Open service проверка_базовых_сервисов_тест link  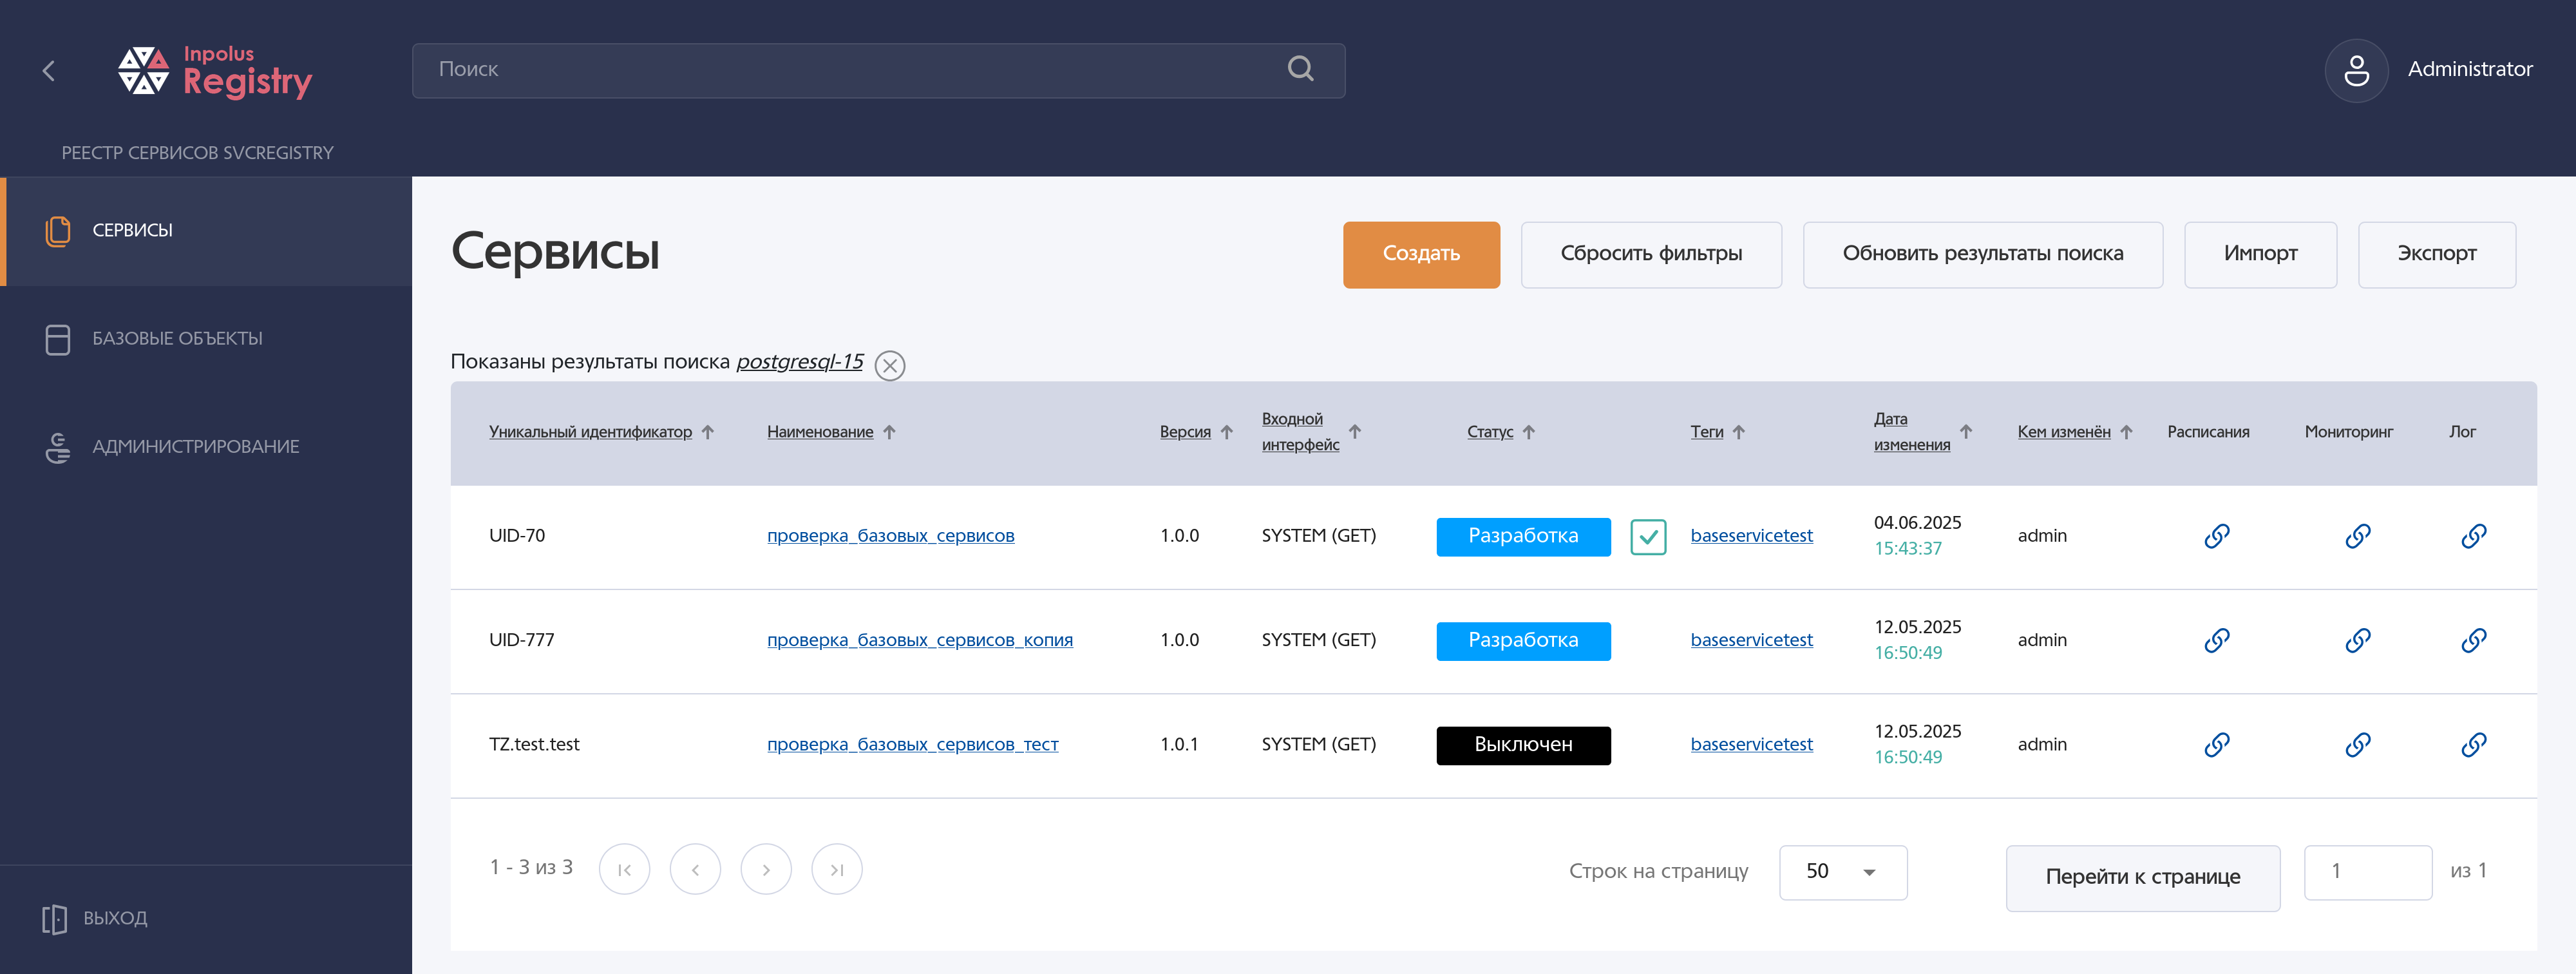click(x=912, y=745)
